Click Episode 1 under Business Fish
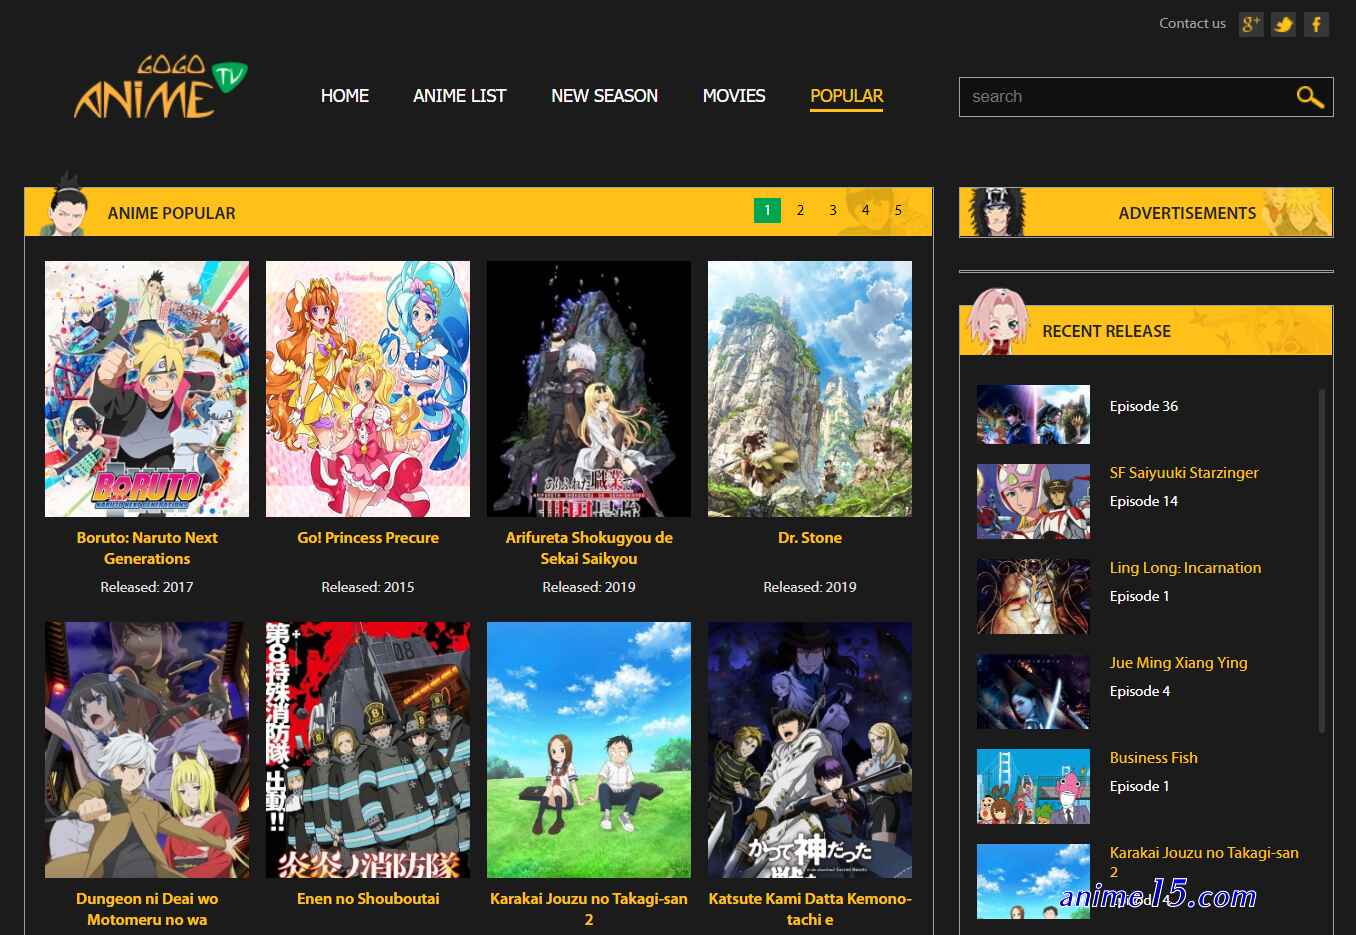Viewport: 1356px width, 935px height. 1139,786
